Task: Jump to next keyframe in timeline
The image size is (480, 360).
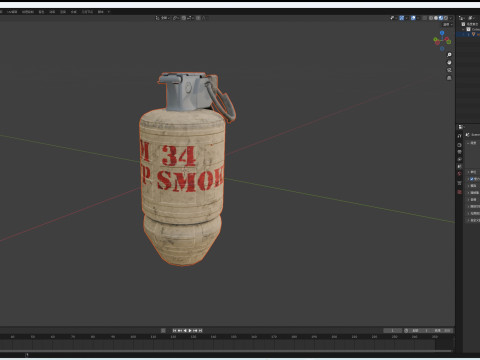Action: tap(195, 330)
